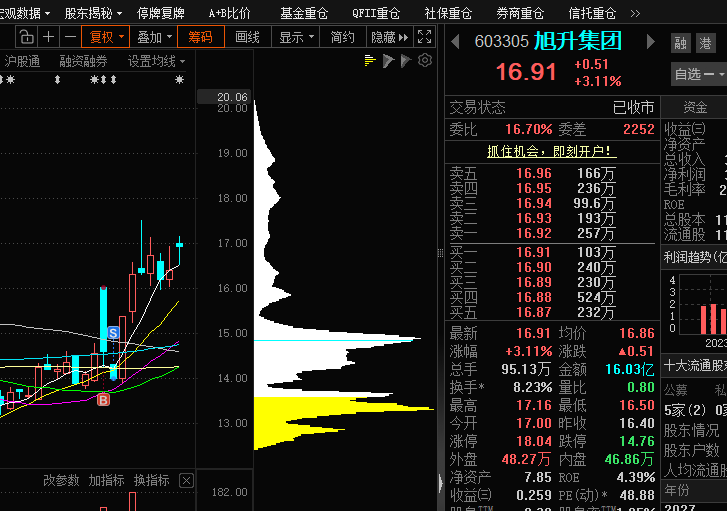The width and height of the screenshot is (727, 511).
Task: Click 换指标 to switch indicator
Action: pos(152,480)
